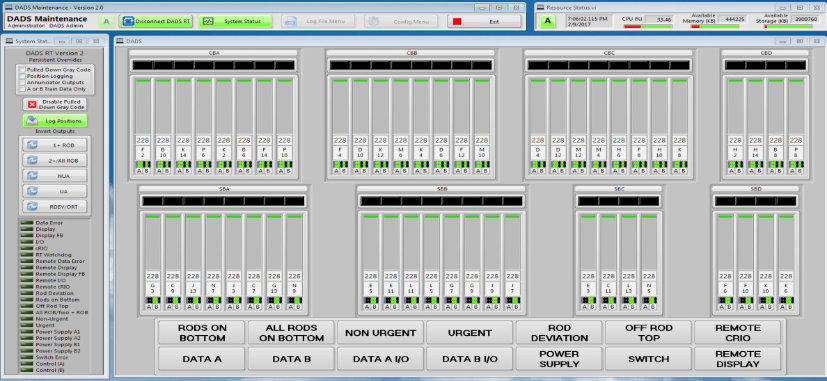The height and width of the screenshot is (381, 827).
Task: Toggle the Position Logging checkbox
Action: (x=22, y=76)
